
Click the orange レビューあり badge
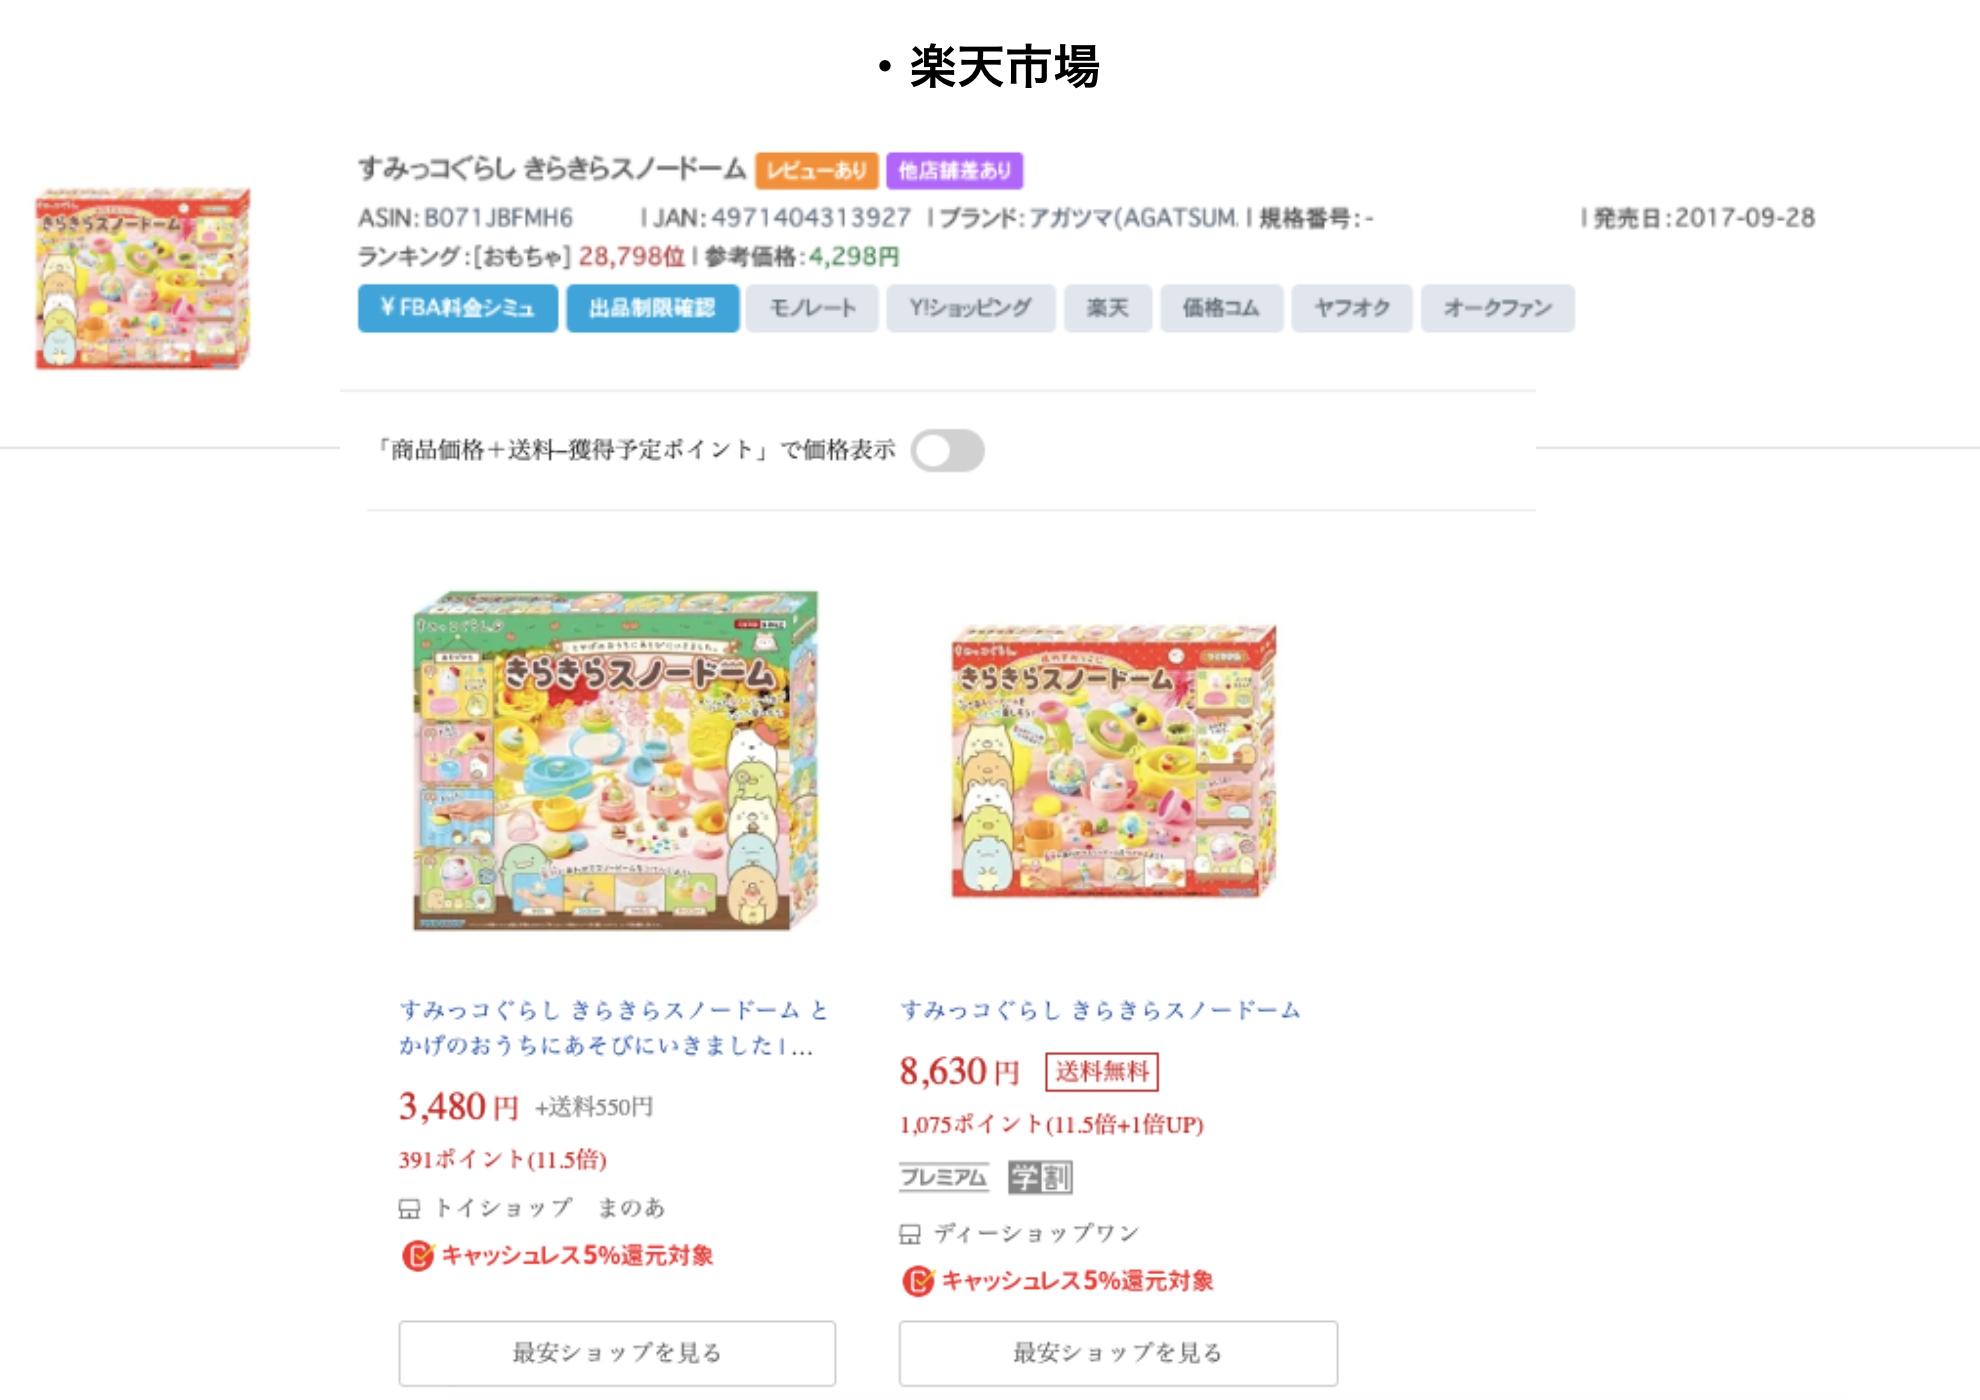pos(817,171)
